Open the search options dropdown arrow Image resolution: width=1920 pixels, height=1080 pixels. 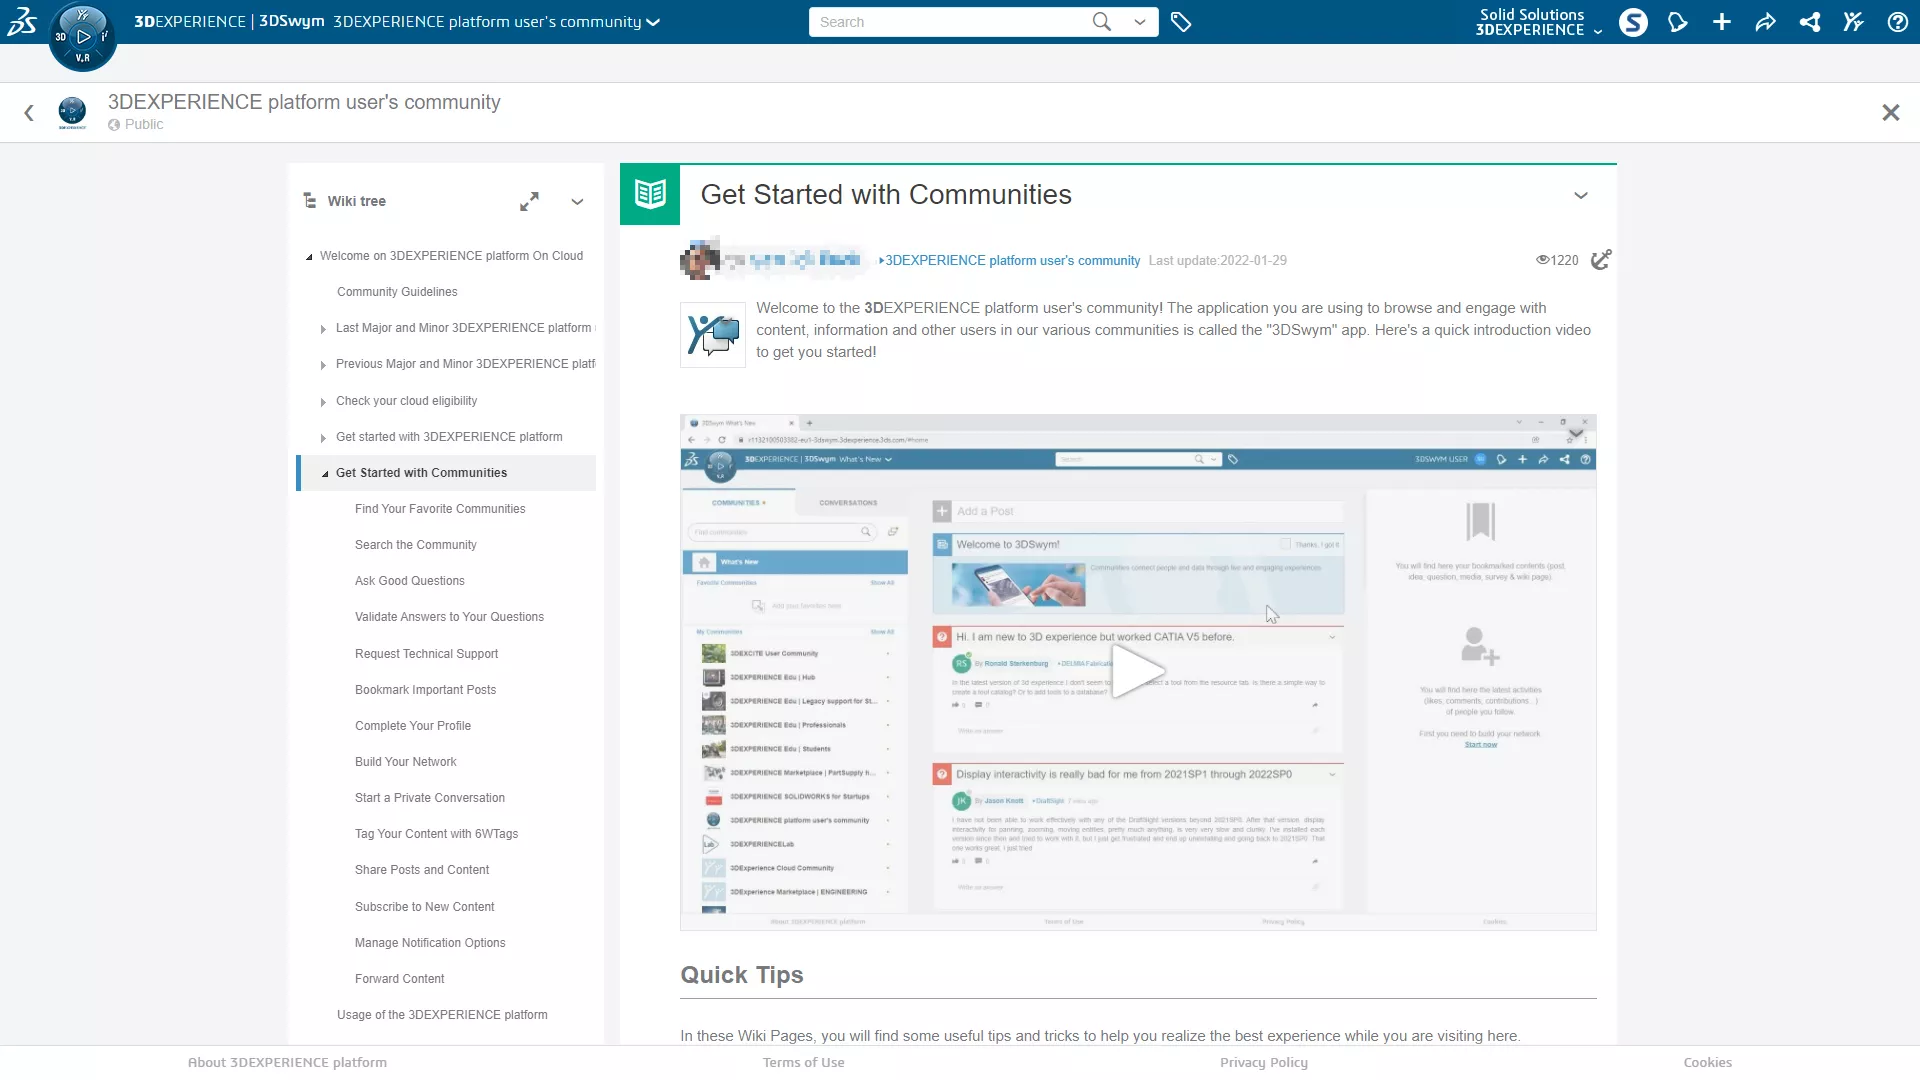(x=1139, y=22)
